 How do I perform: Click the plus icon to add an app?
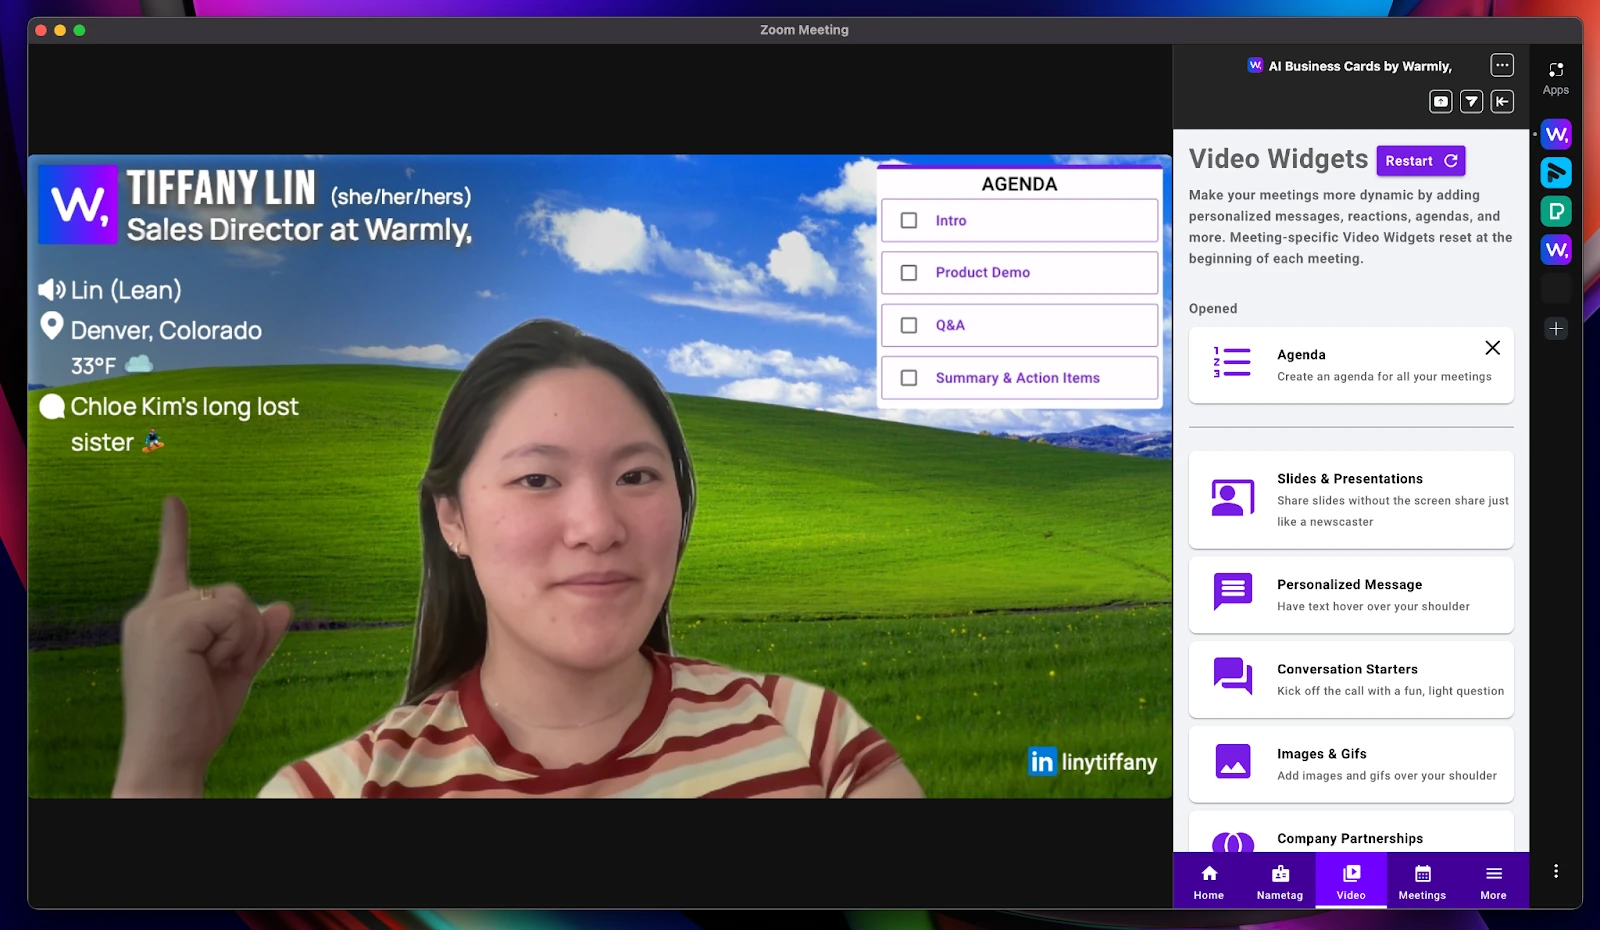click(x=1556, y=328)
